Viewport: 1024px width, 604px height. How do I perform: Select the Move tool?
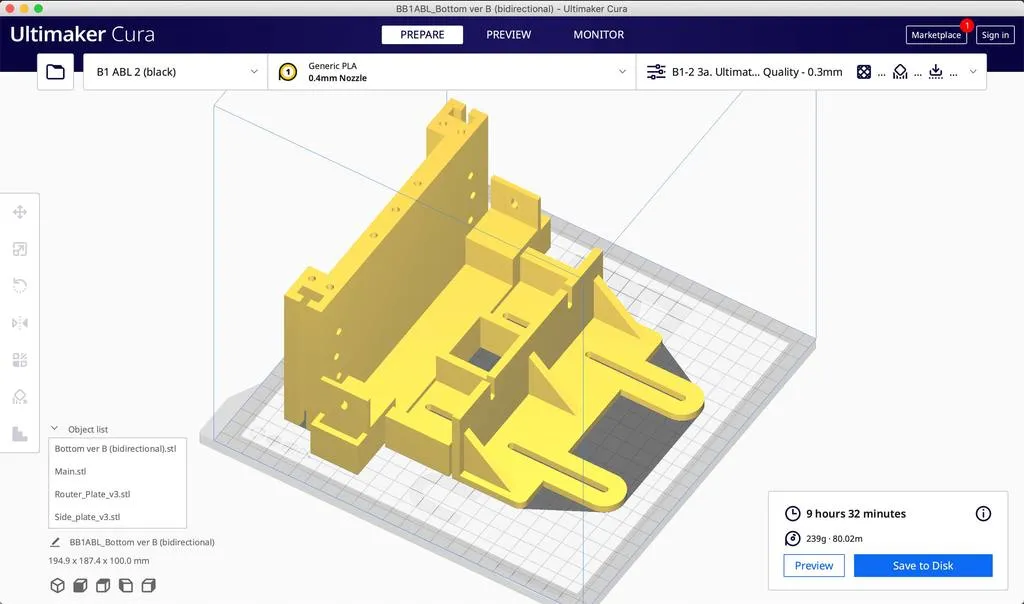(x=20, y=212)
